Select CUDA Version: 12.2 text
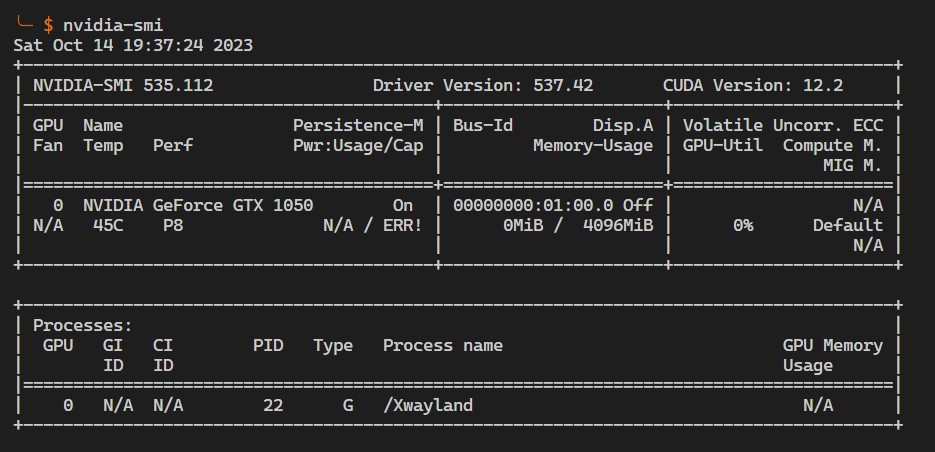This screenshot has width=935, height=452. coord(753,85)
